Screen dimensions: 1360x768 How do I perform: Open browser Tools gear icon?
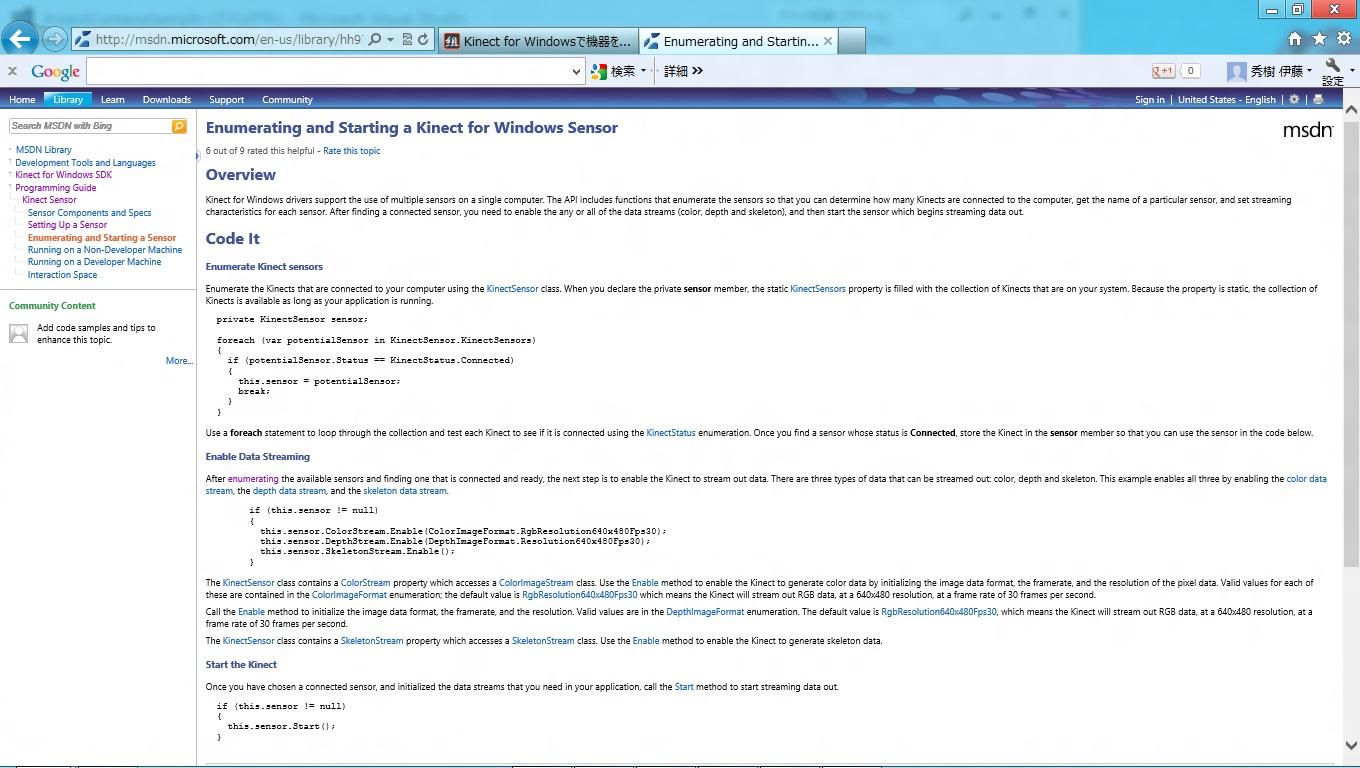1343,39
